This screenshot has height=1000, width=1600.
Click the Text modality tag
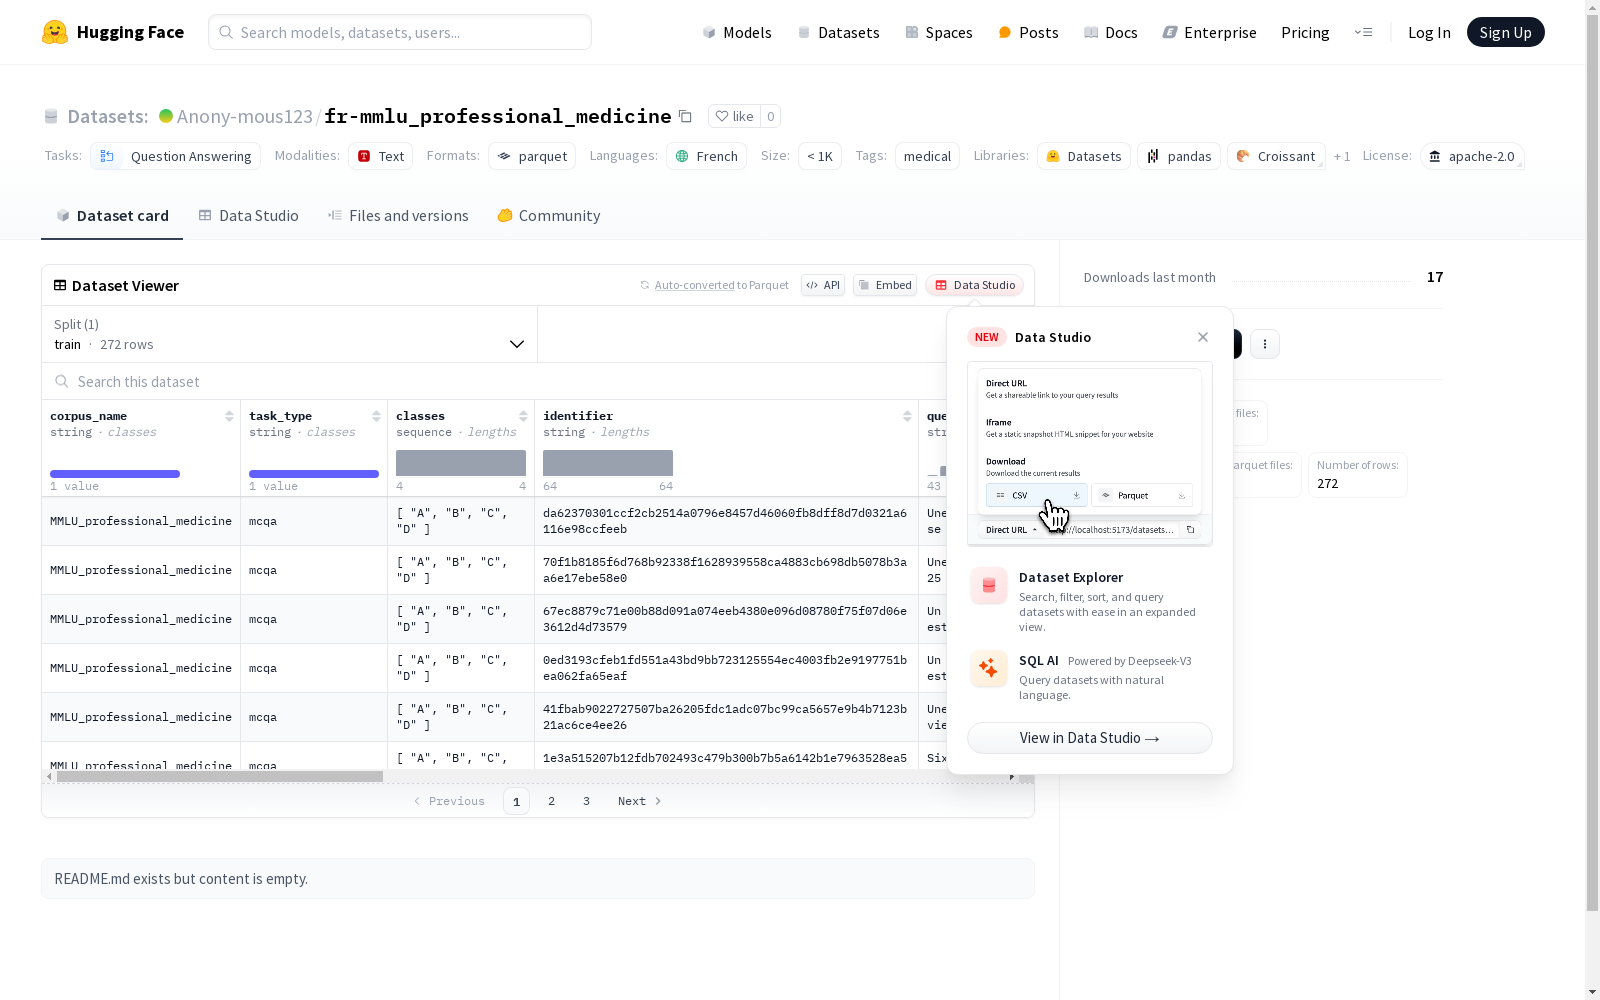point(381,156)
